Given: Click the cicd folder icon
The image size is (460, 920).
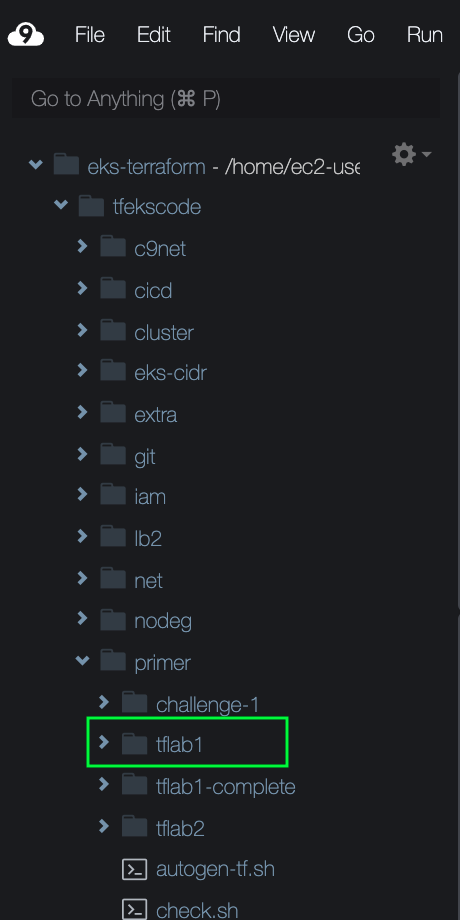Looking at the screenshot, I should 113,289.
